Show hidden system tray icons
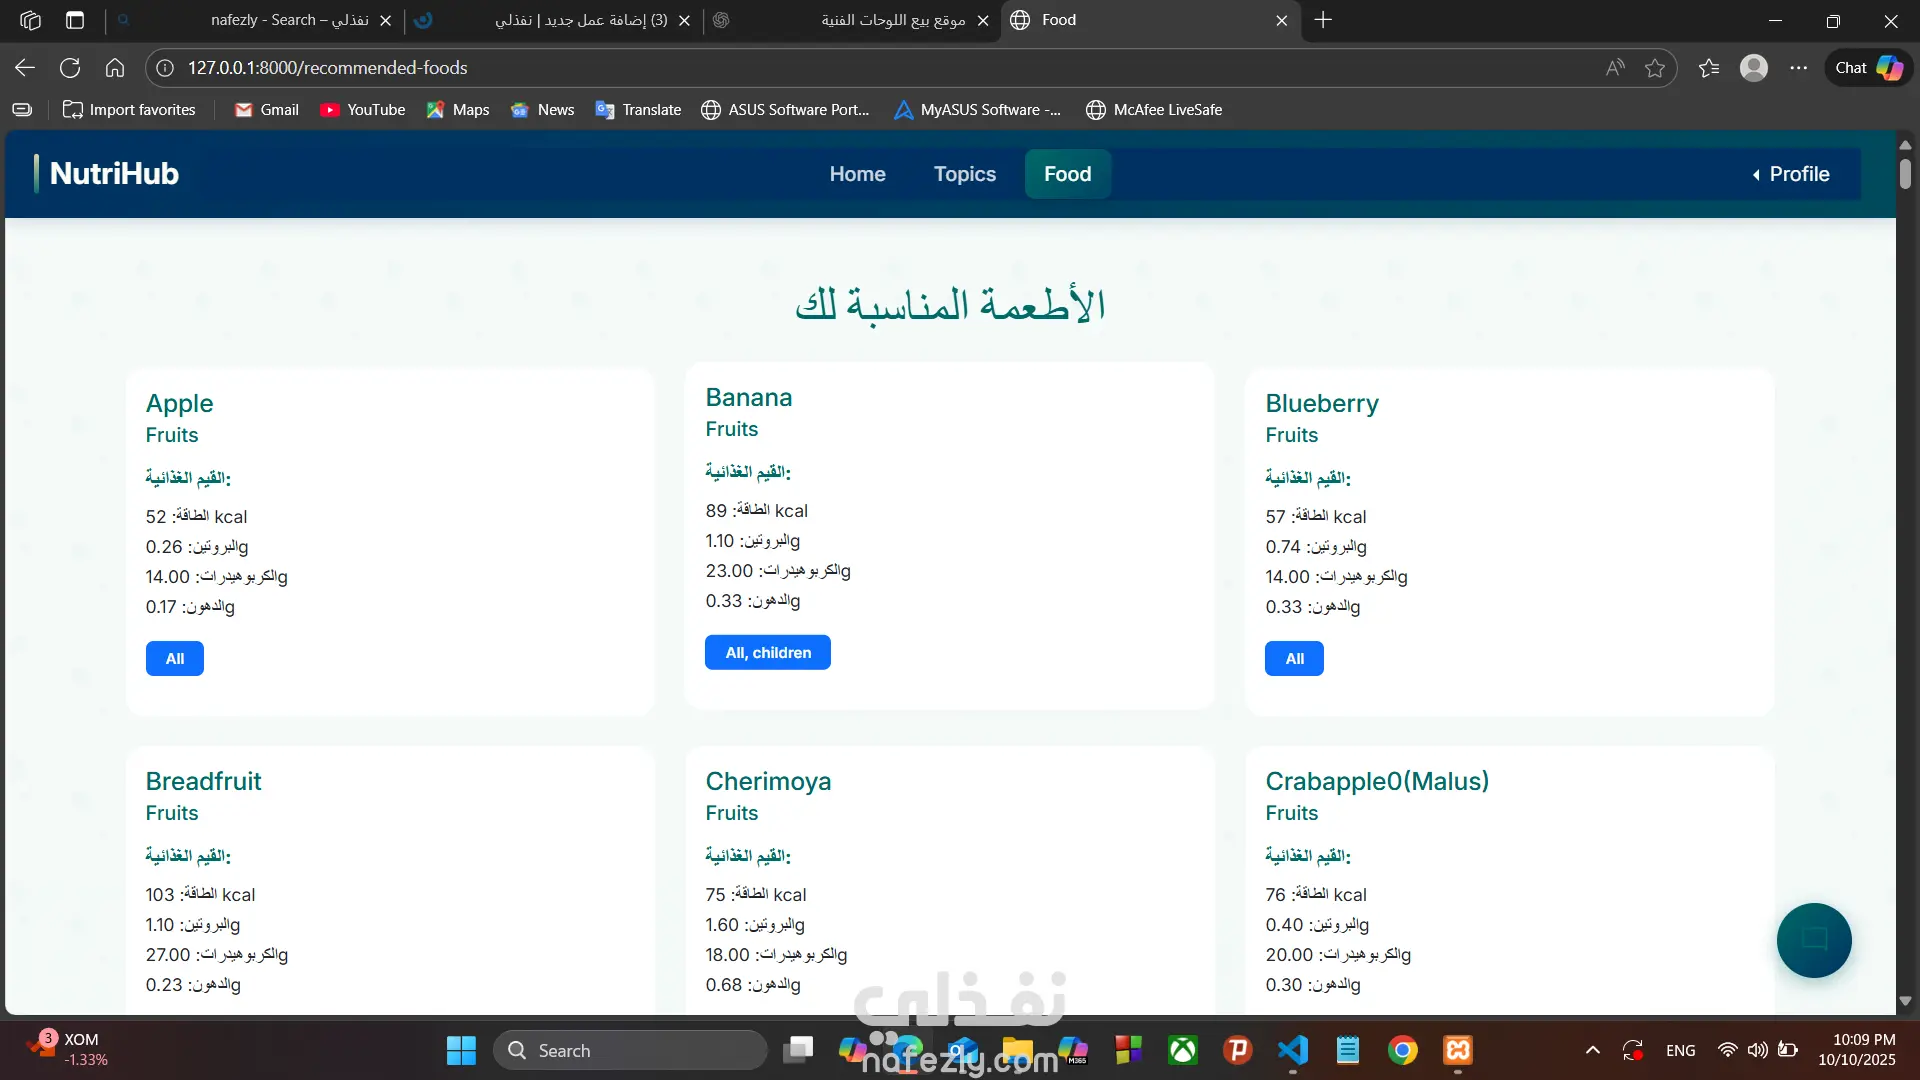 pyautogui.click(x=1592, y=1050)
